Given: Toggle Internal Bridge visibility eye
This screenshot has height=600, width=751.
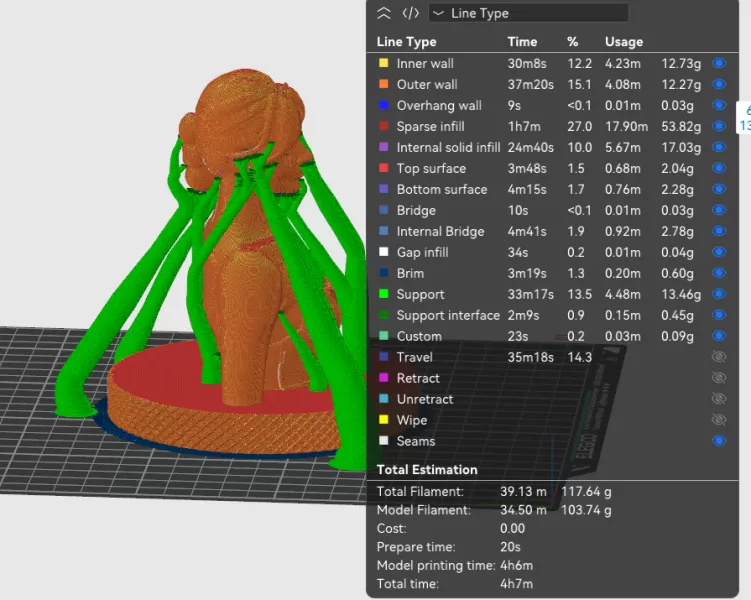Looking at the screenshot, I should point(719,231).
